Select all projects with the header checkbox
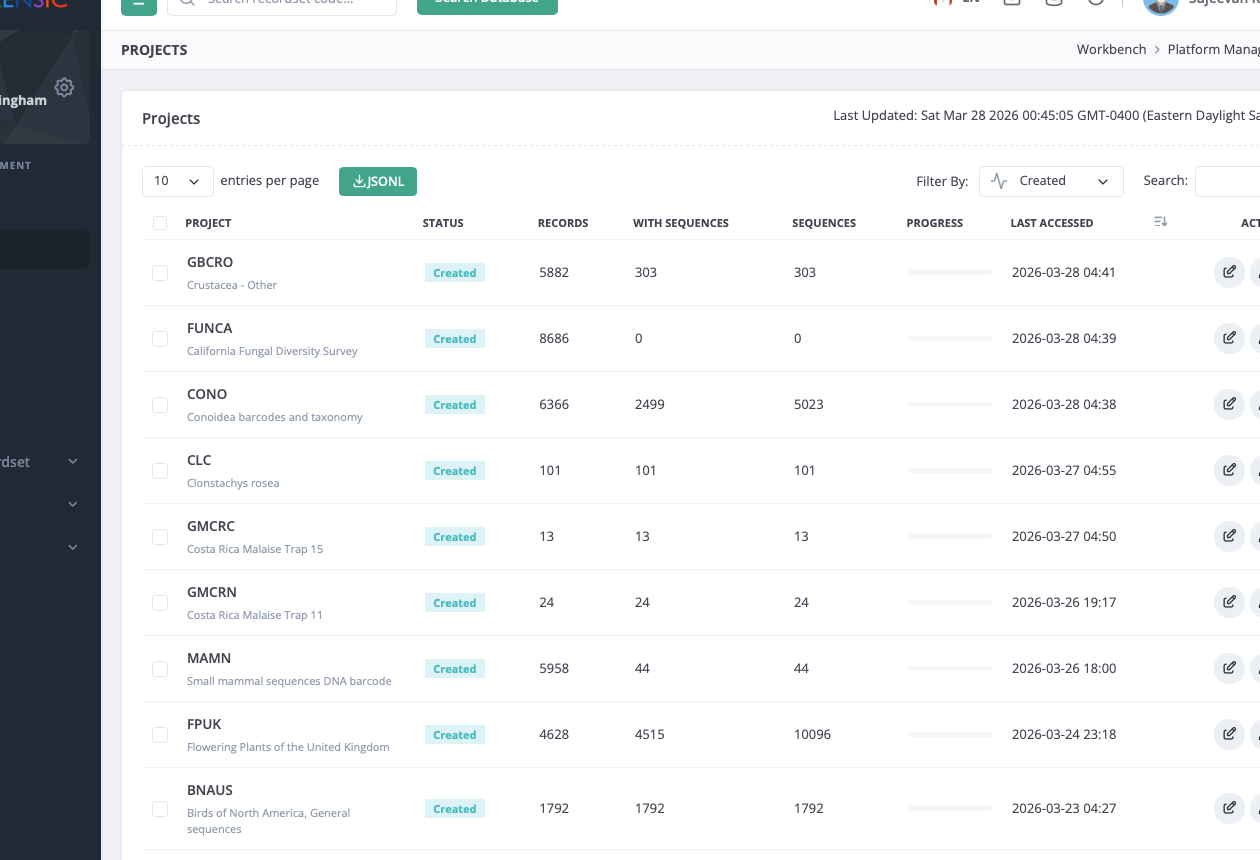 click(160, 223)
